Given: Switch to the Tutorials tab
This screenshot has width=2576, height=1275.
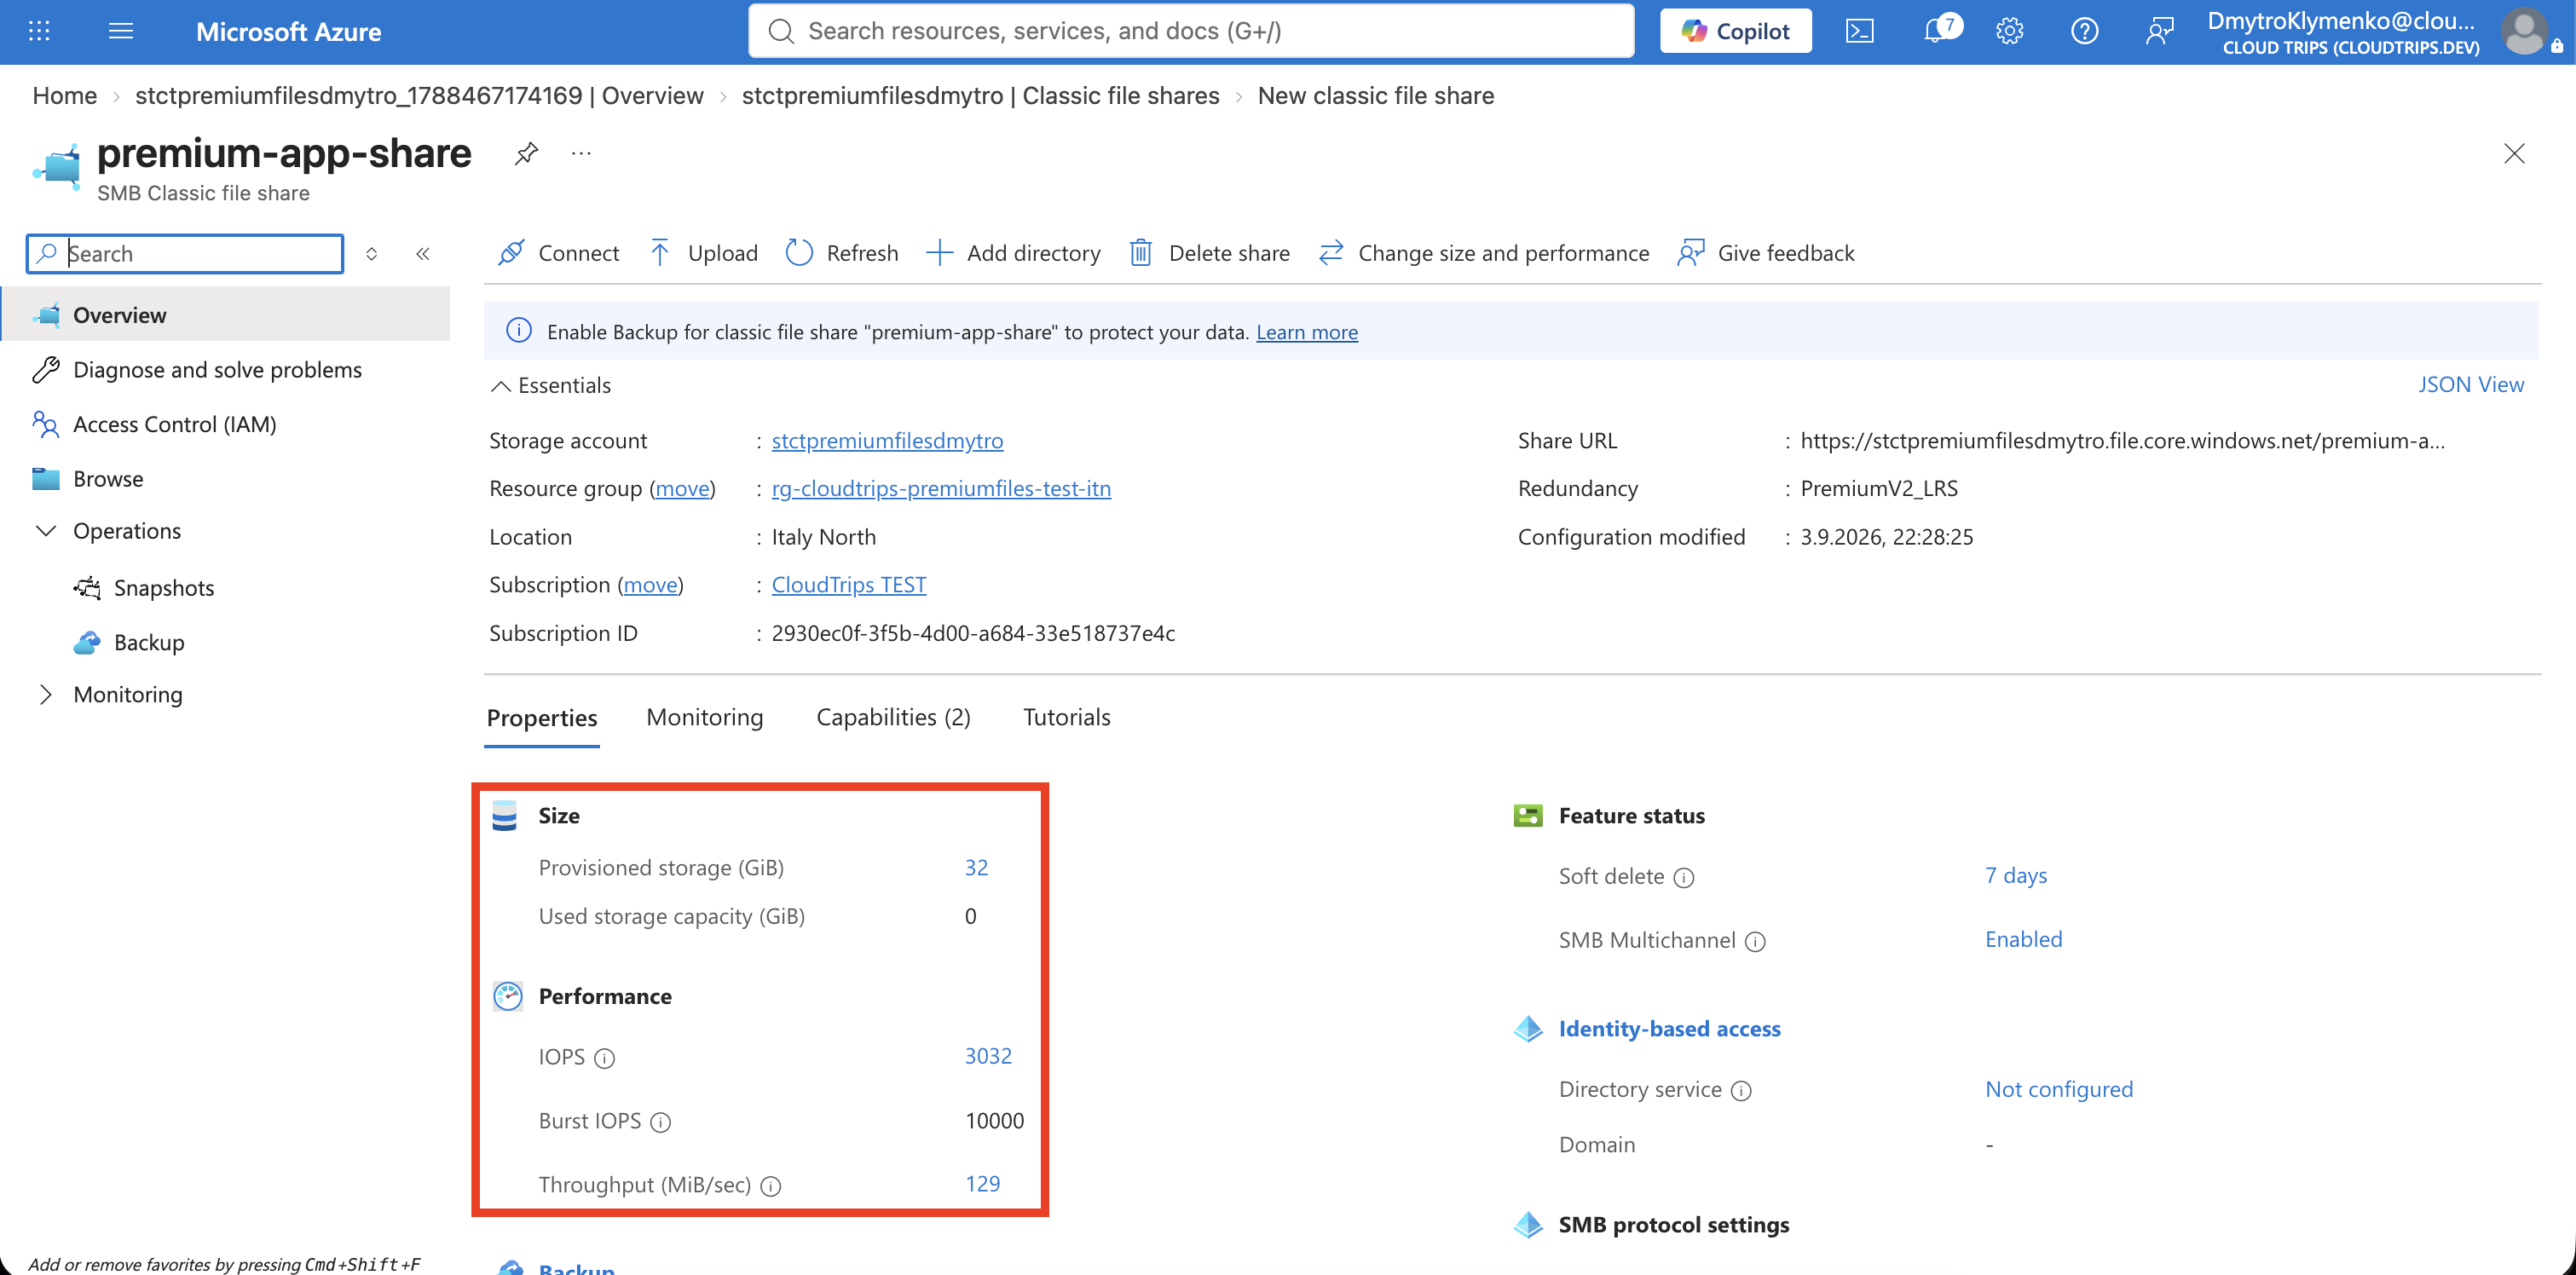Looking at the screenshot, I should pyautogui.click(x=1066, y=717).
